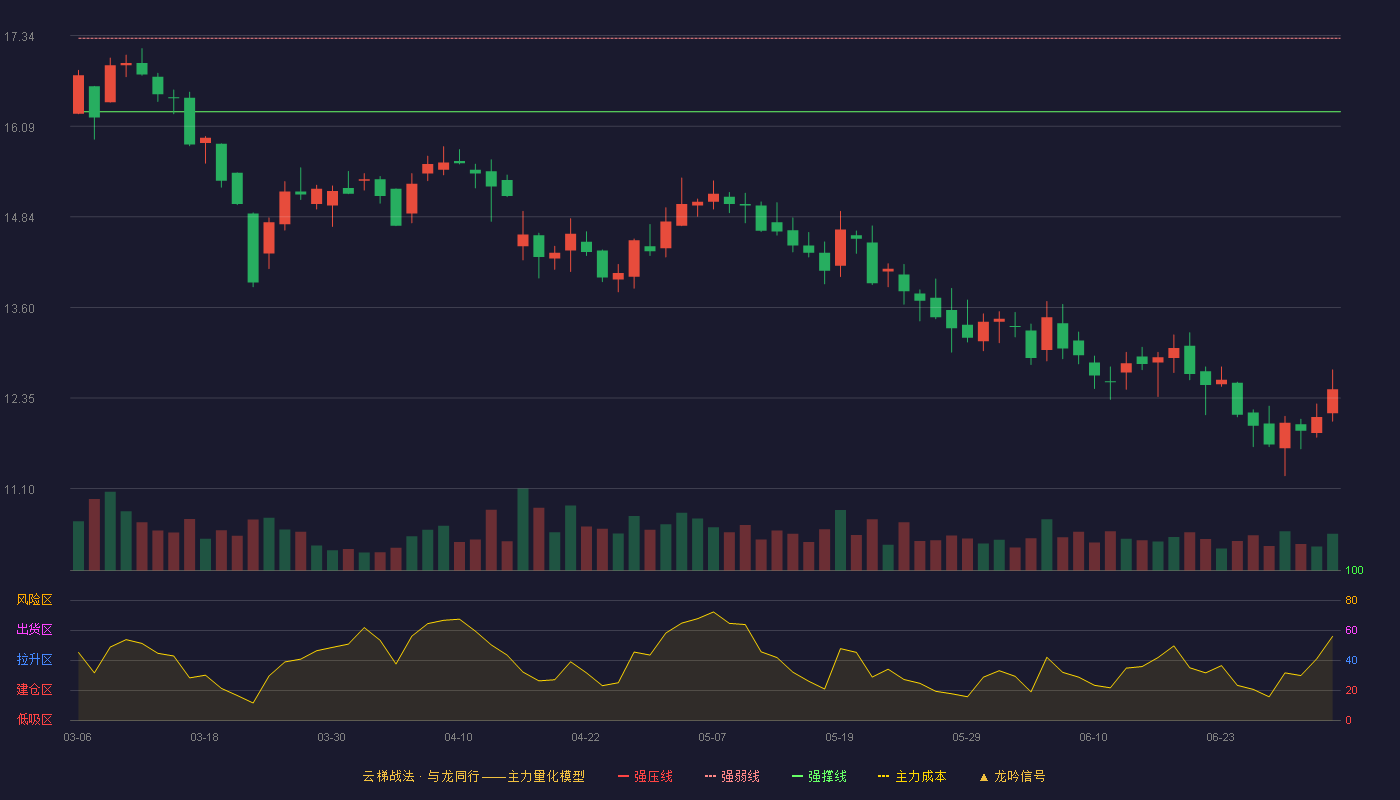Toggle the 强弱线 dashed legend entry
The height and width of the screenshot is (800, 1400).
[732, 776]
